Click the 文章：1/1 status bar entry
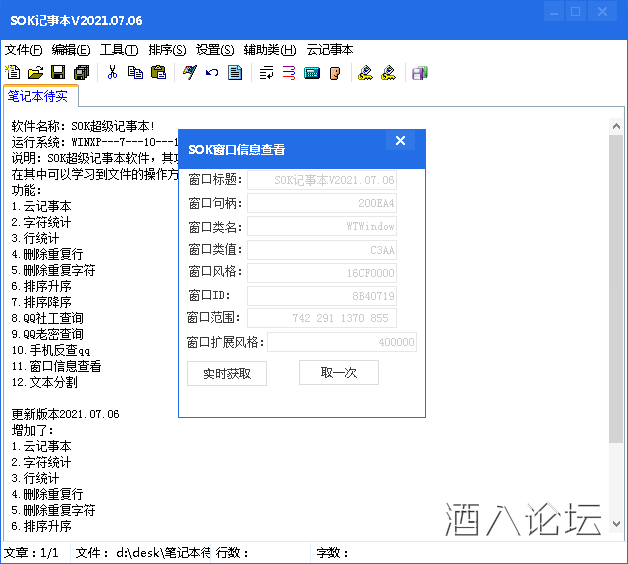 (31, 553)
